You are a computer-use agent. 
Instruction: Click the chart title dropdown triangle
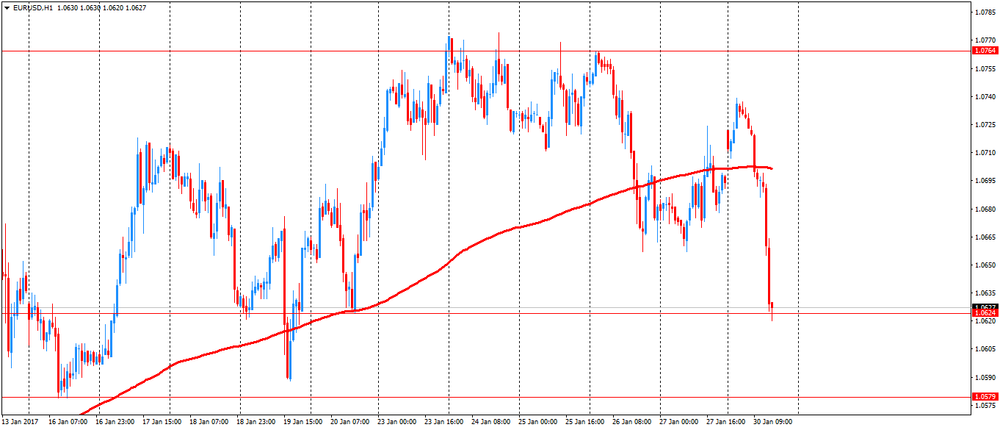click(x=6, y=8)
